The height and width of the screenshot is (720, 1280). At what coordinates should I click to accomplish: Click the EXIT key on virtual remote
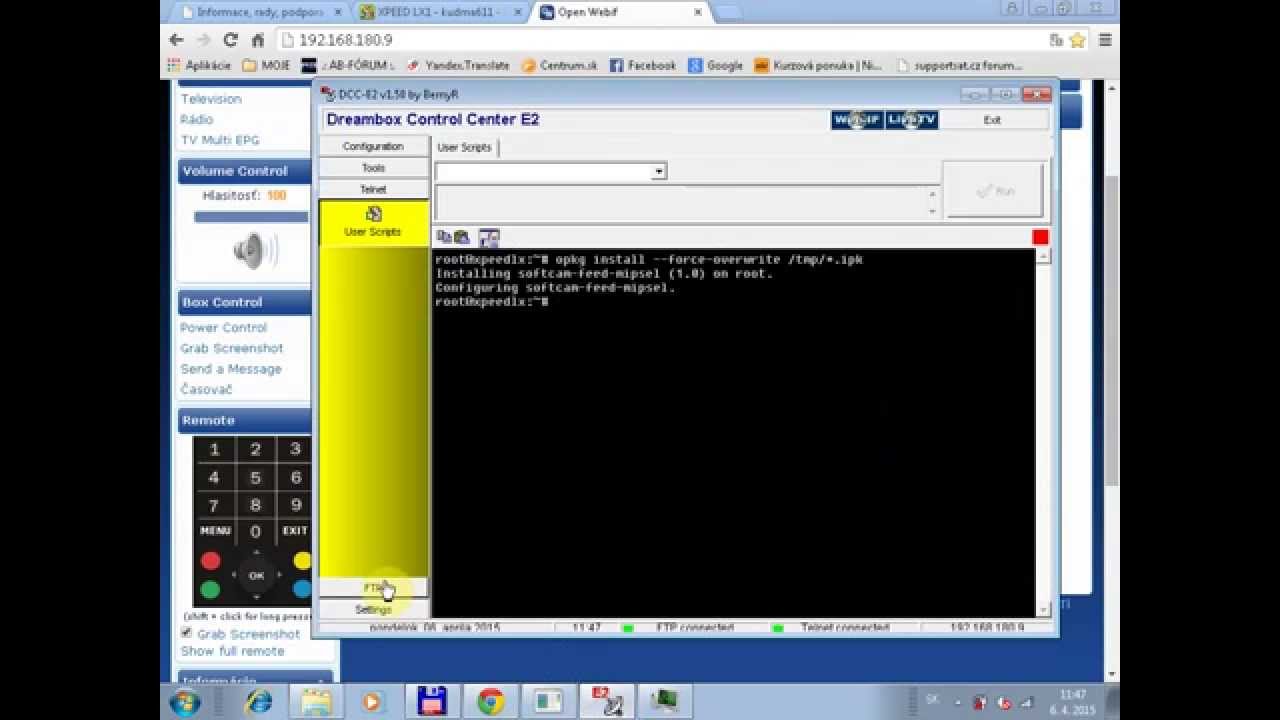(x=295, y=531)
